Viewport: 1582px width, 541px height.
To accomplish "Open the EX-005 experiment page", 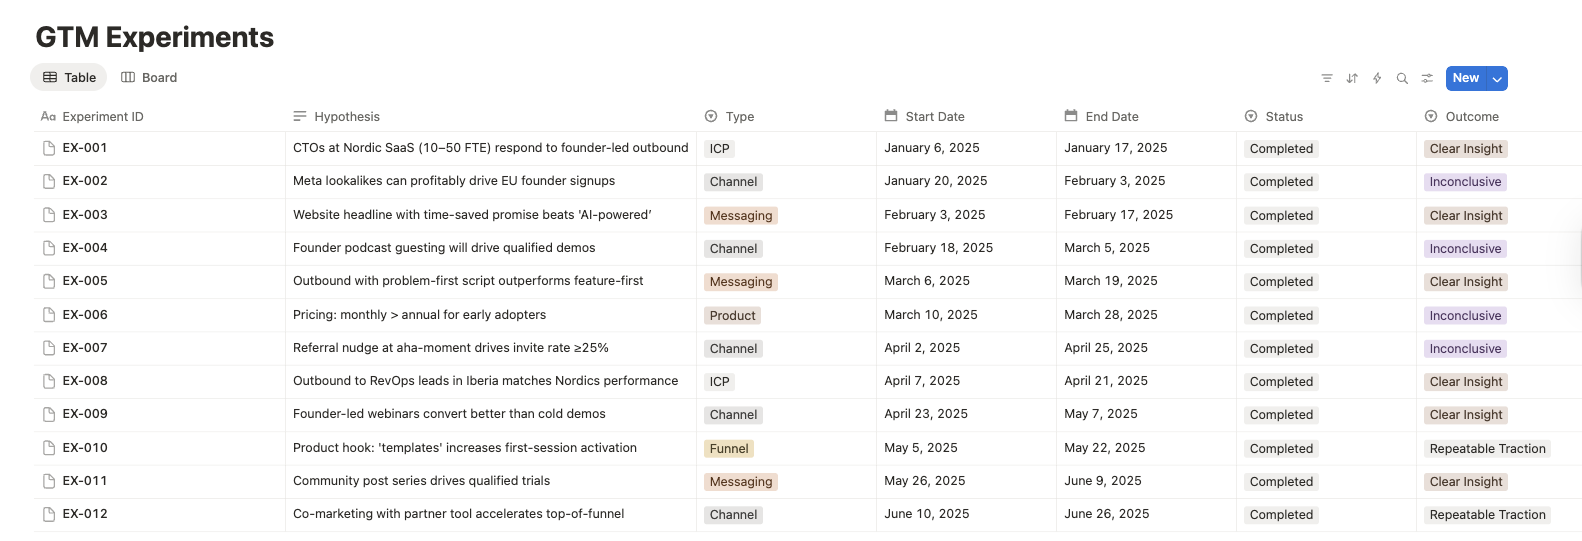I will pos(85,281).
